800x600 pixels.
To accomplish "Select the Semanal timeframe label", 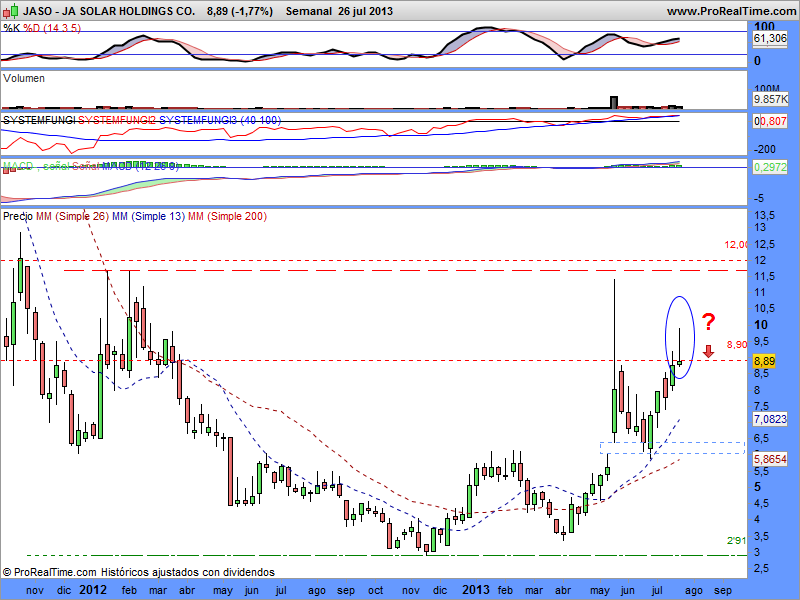I will point(309,11).
